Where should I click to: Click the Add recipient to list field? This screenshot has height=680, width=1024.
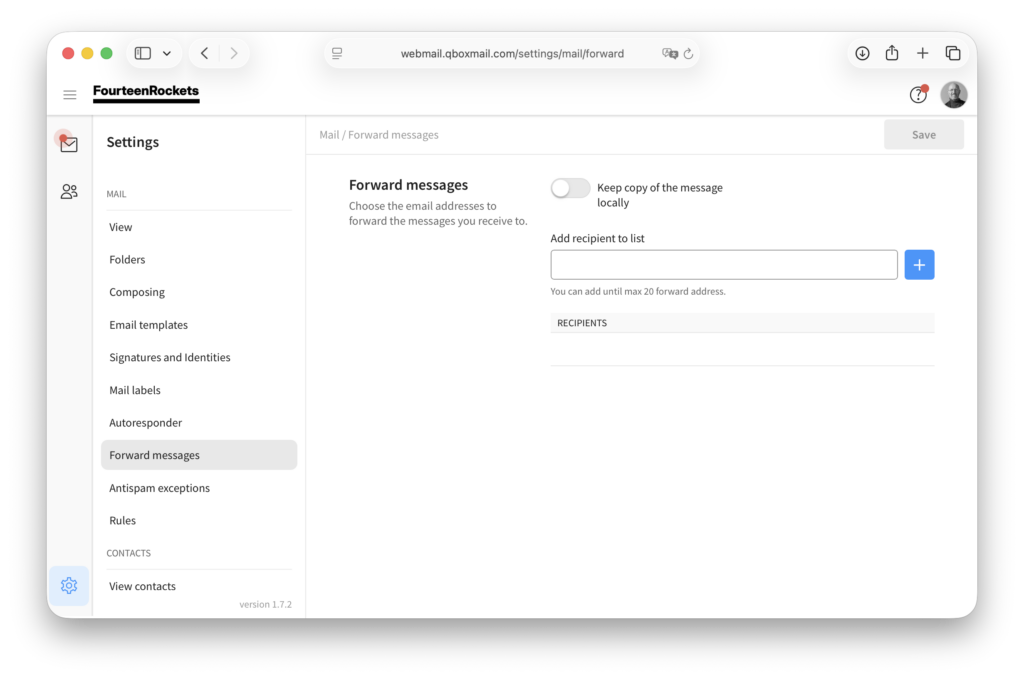click(724, 265)
